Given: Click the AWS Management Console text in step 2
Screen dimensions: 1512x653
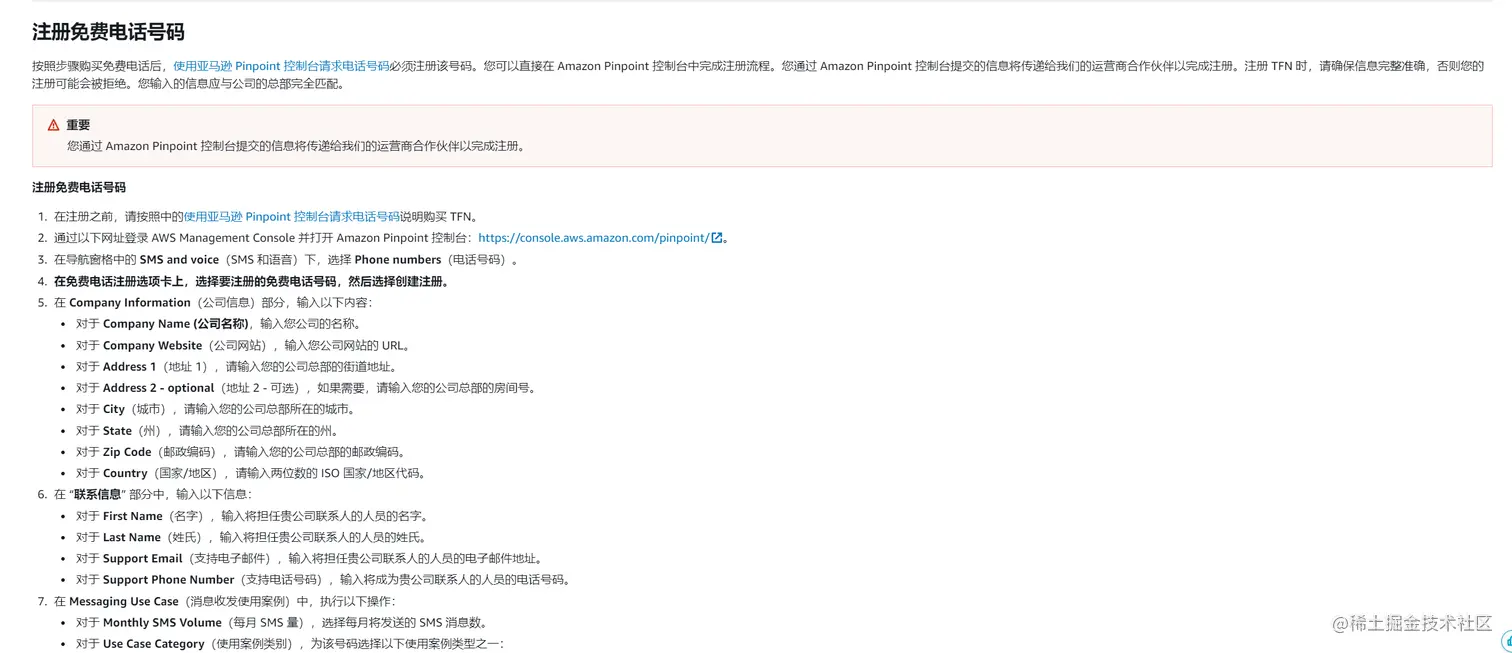Looking at the screenshot, I should click(x=223, y=238).
